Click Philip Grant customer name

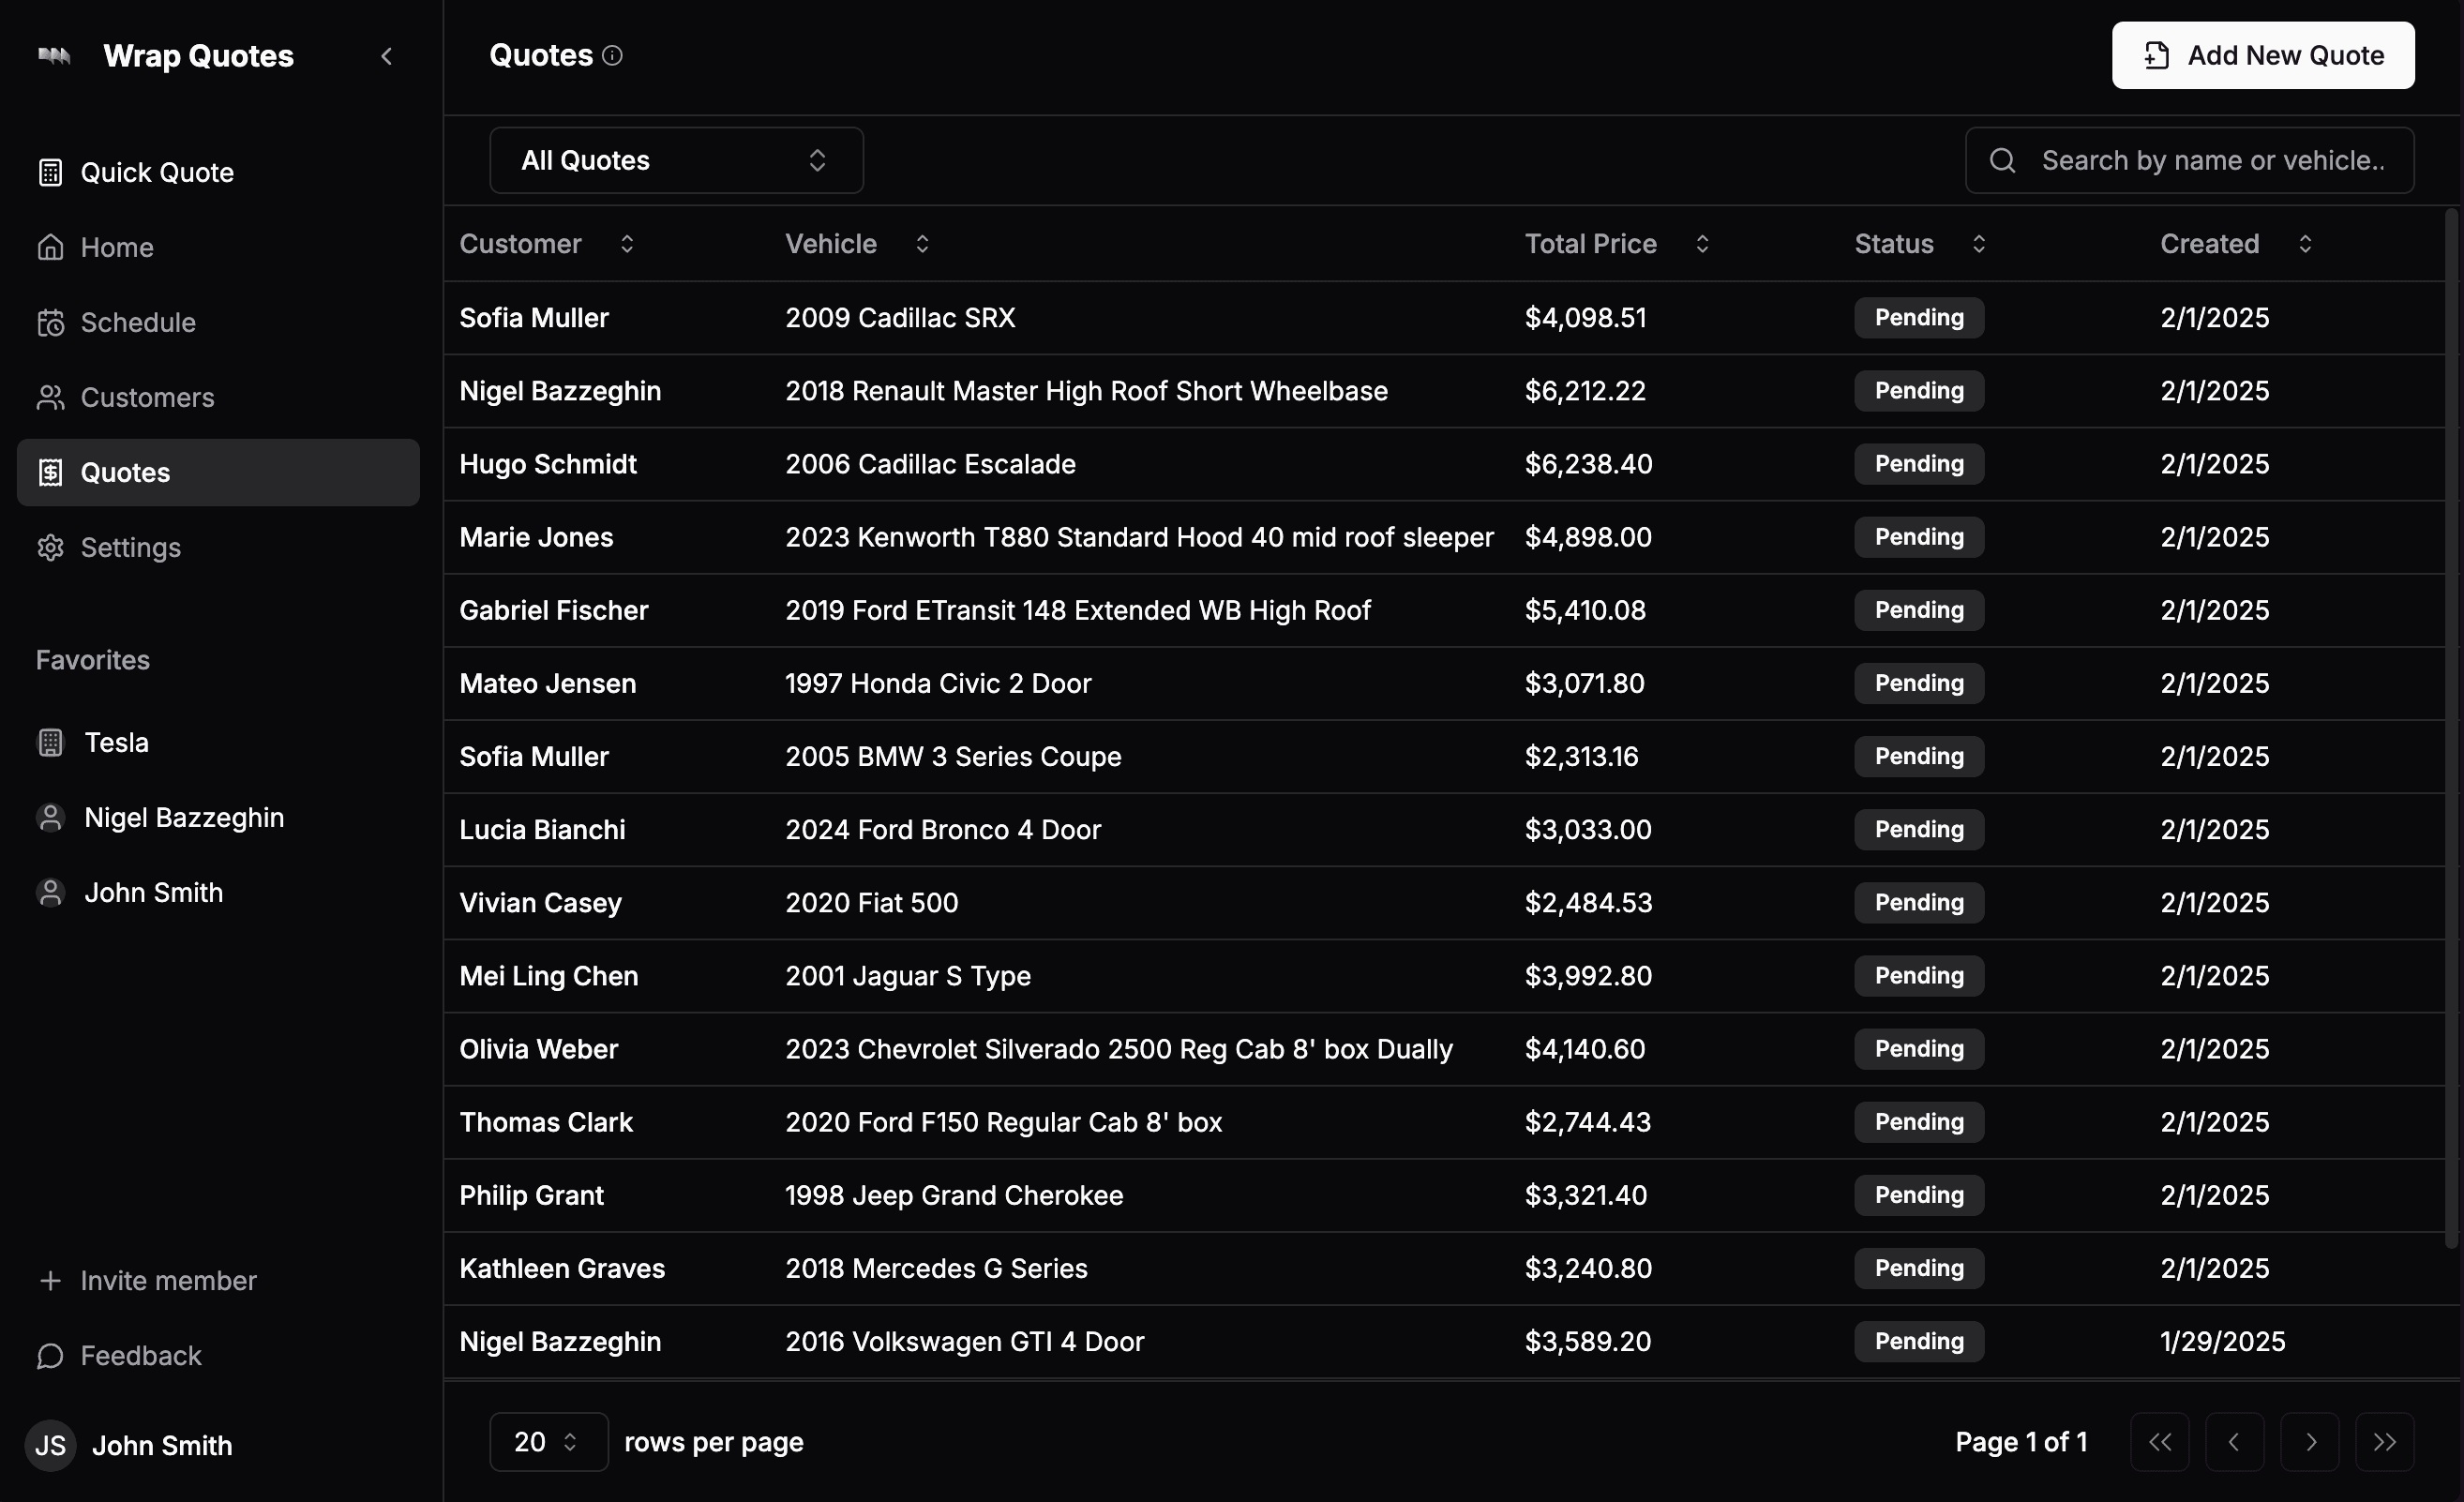click(x=531, y=1195)
